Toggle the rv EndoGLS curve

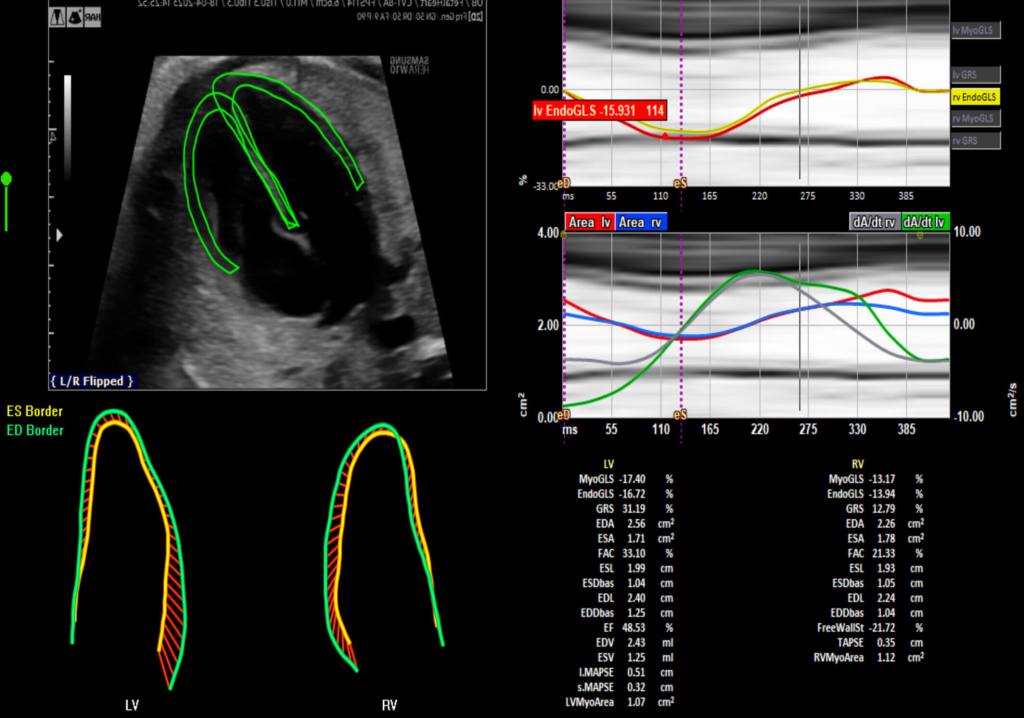[975, 97]
